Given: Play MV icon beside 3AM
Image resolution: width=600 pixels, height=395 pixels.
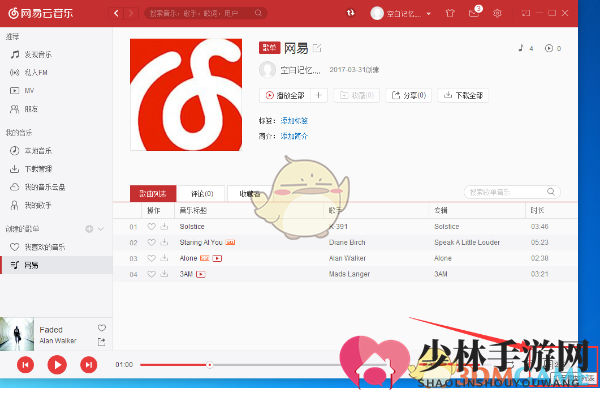Looking at the screenshot, I should coord(201,274).
